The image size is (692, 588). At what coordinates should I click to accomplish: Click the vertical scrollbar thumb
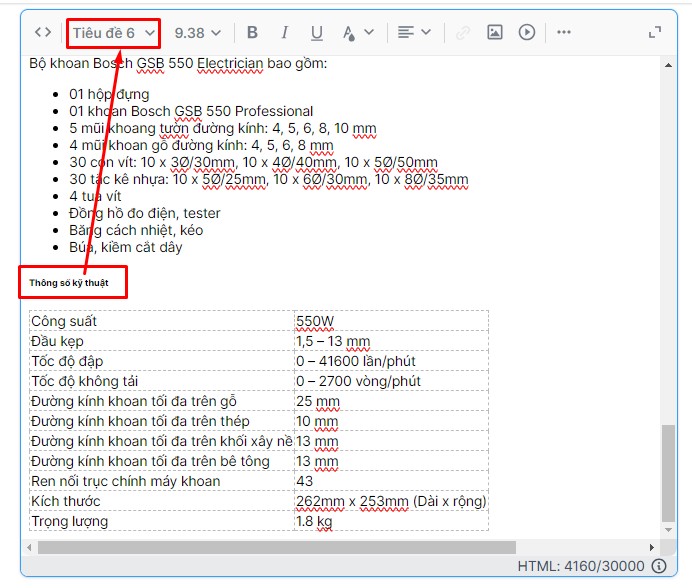pos(669,473)
